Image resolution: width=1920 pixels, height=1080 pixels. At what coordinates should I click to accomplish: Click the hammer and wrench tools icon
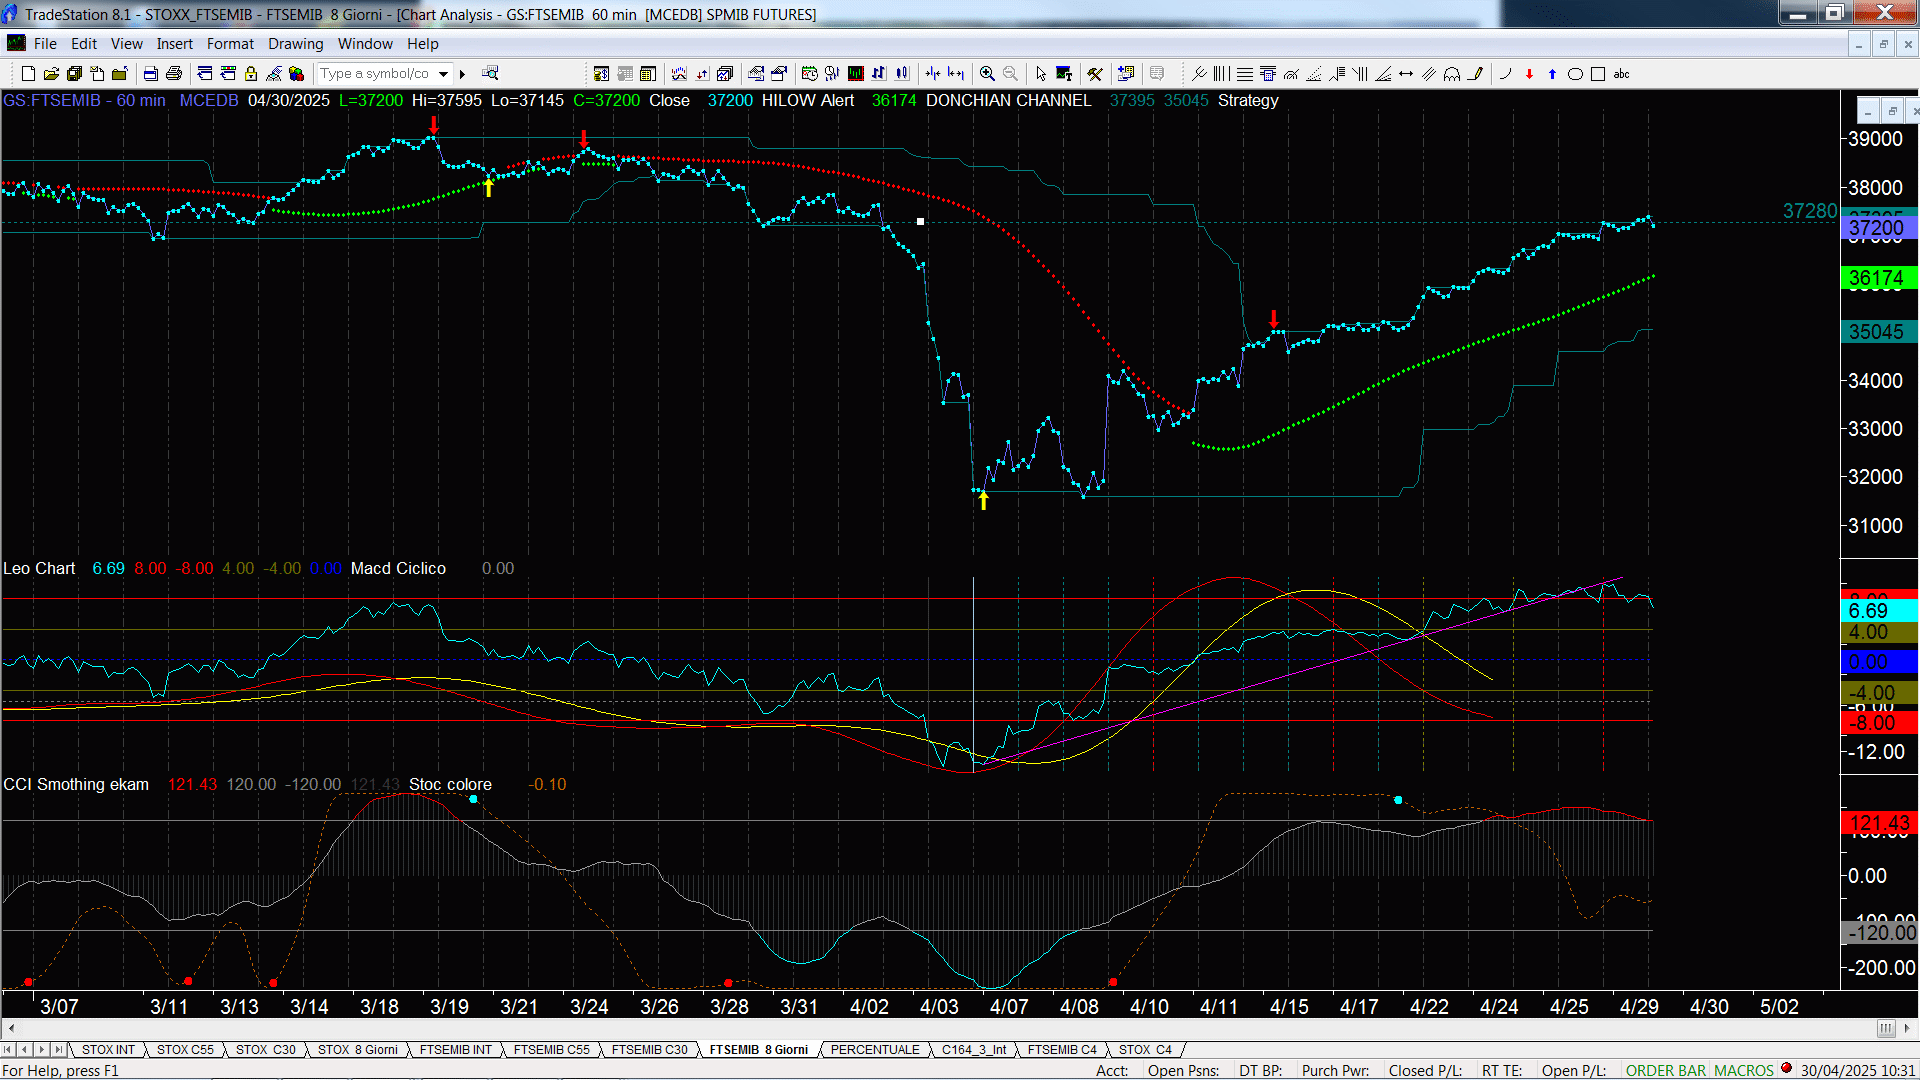point(1095,73)
